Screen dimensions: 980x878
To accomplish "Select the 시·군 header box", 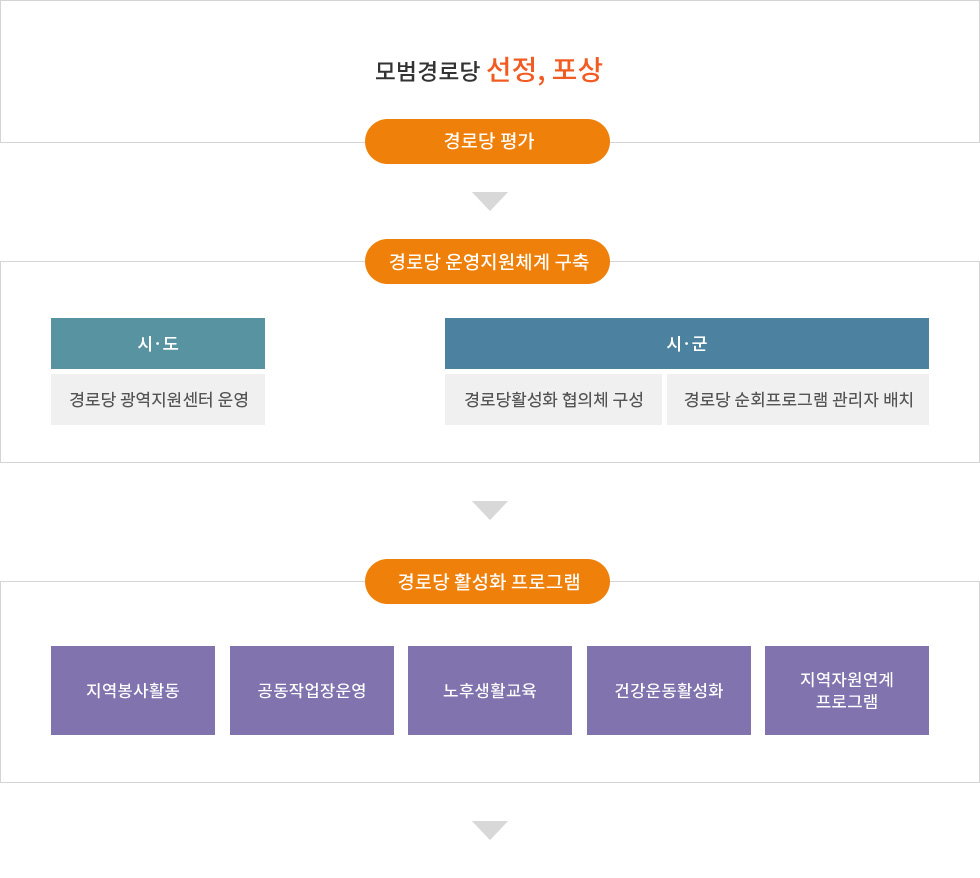I will (x=686, y=343).
